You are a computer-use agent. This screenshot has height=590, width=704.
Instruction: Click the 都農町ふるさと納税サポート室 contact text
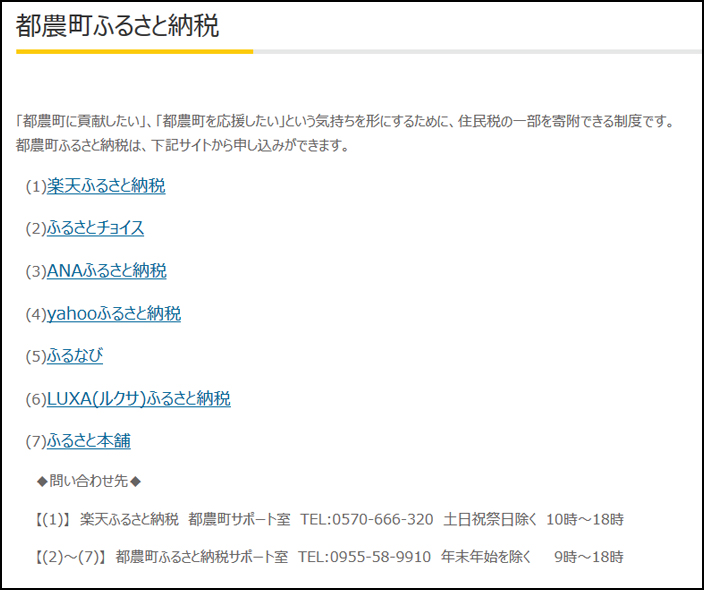tap(202, 557)
